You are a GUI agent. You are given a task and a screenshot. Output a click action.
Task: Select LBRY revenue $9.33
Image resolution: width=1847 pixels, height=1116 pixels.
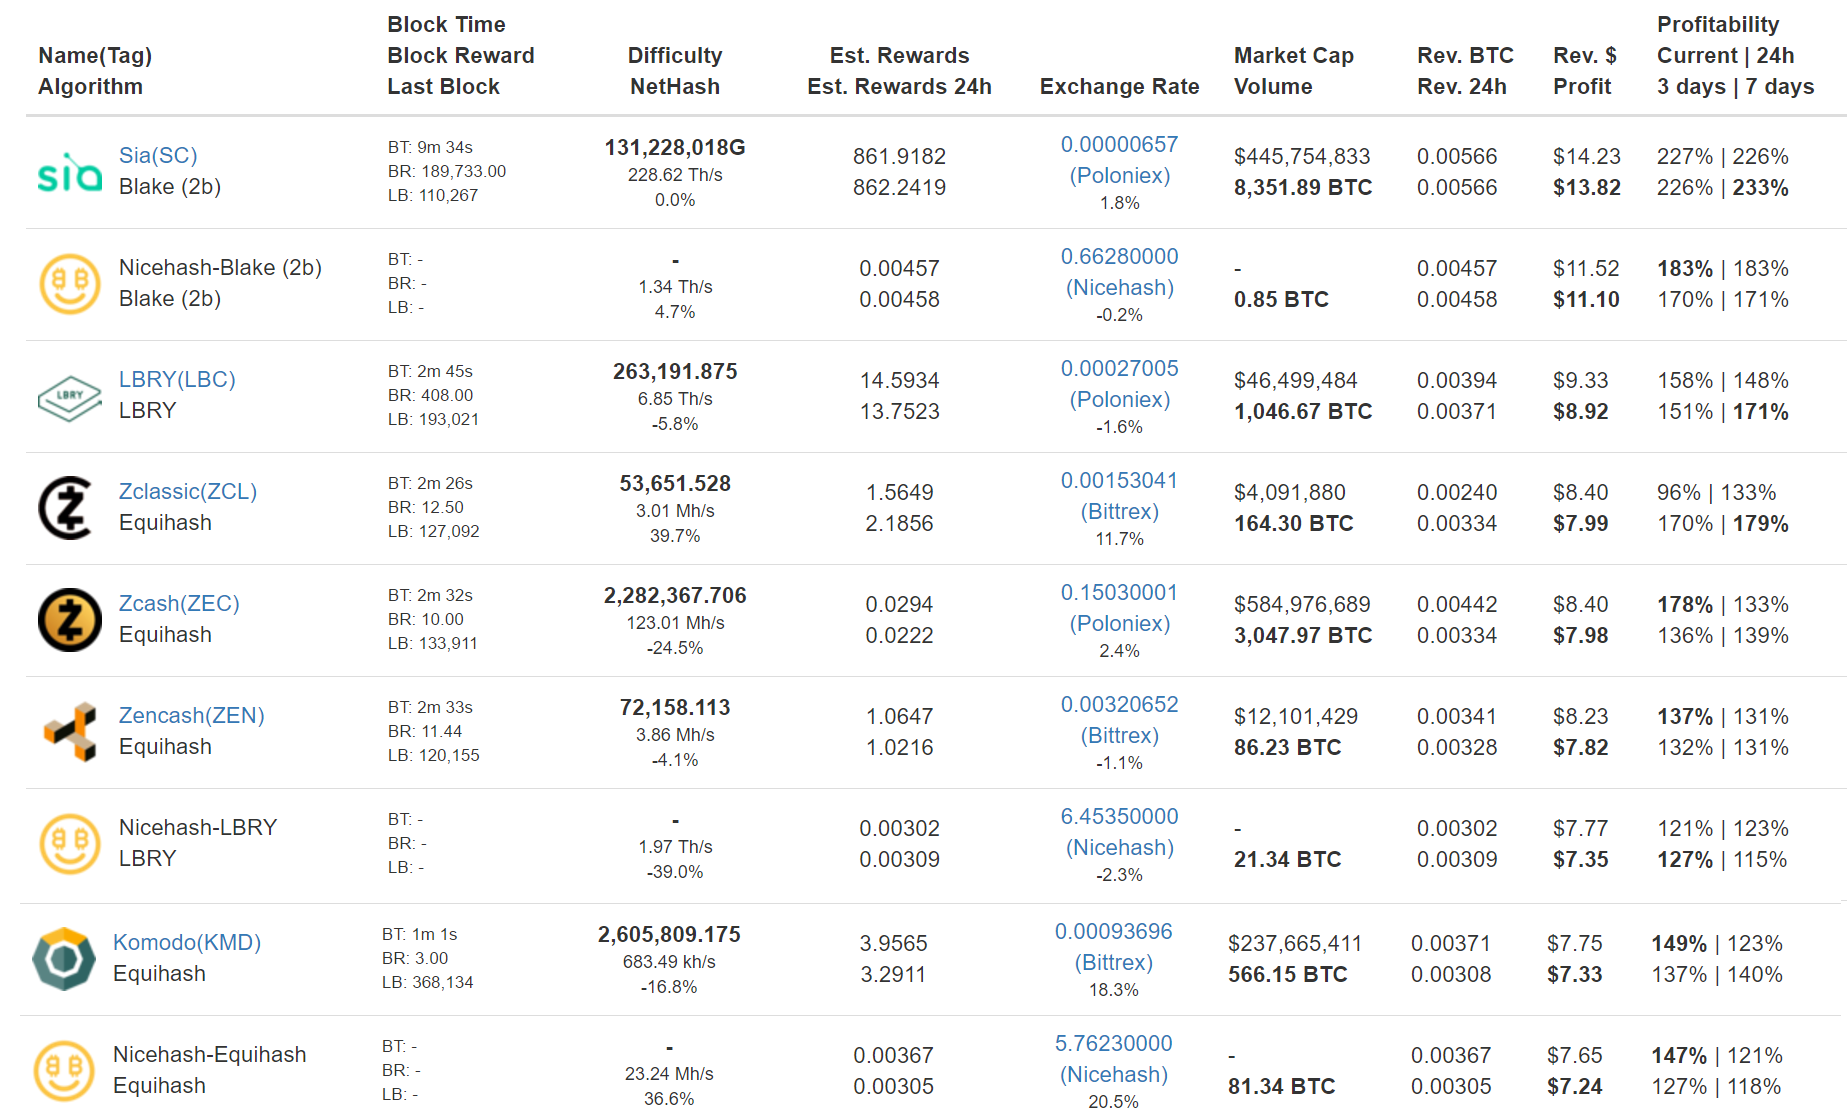click(1580, 381)
